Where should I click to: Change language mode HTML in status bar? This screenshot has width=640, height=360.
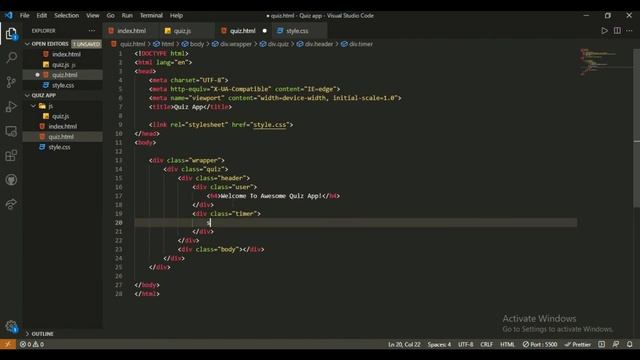click(x=507, y=344)
